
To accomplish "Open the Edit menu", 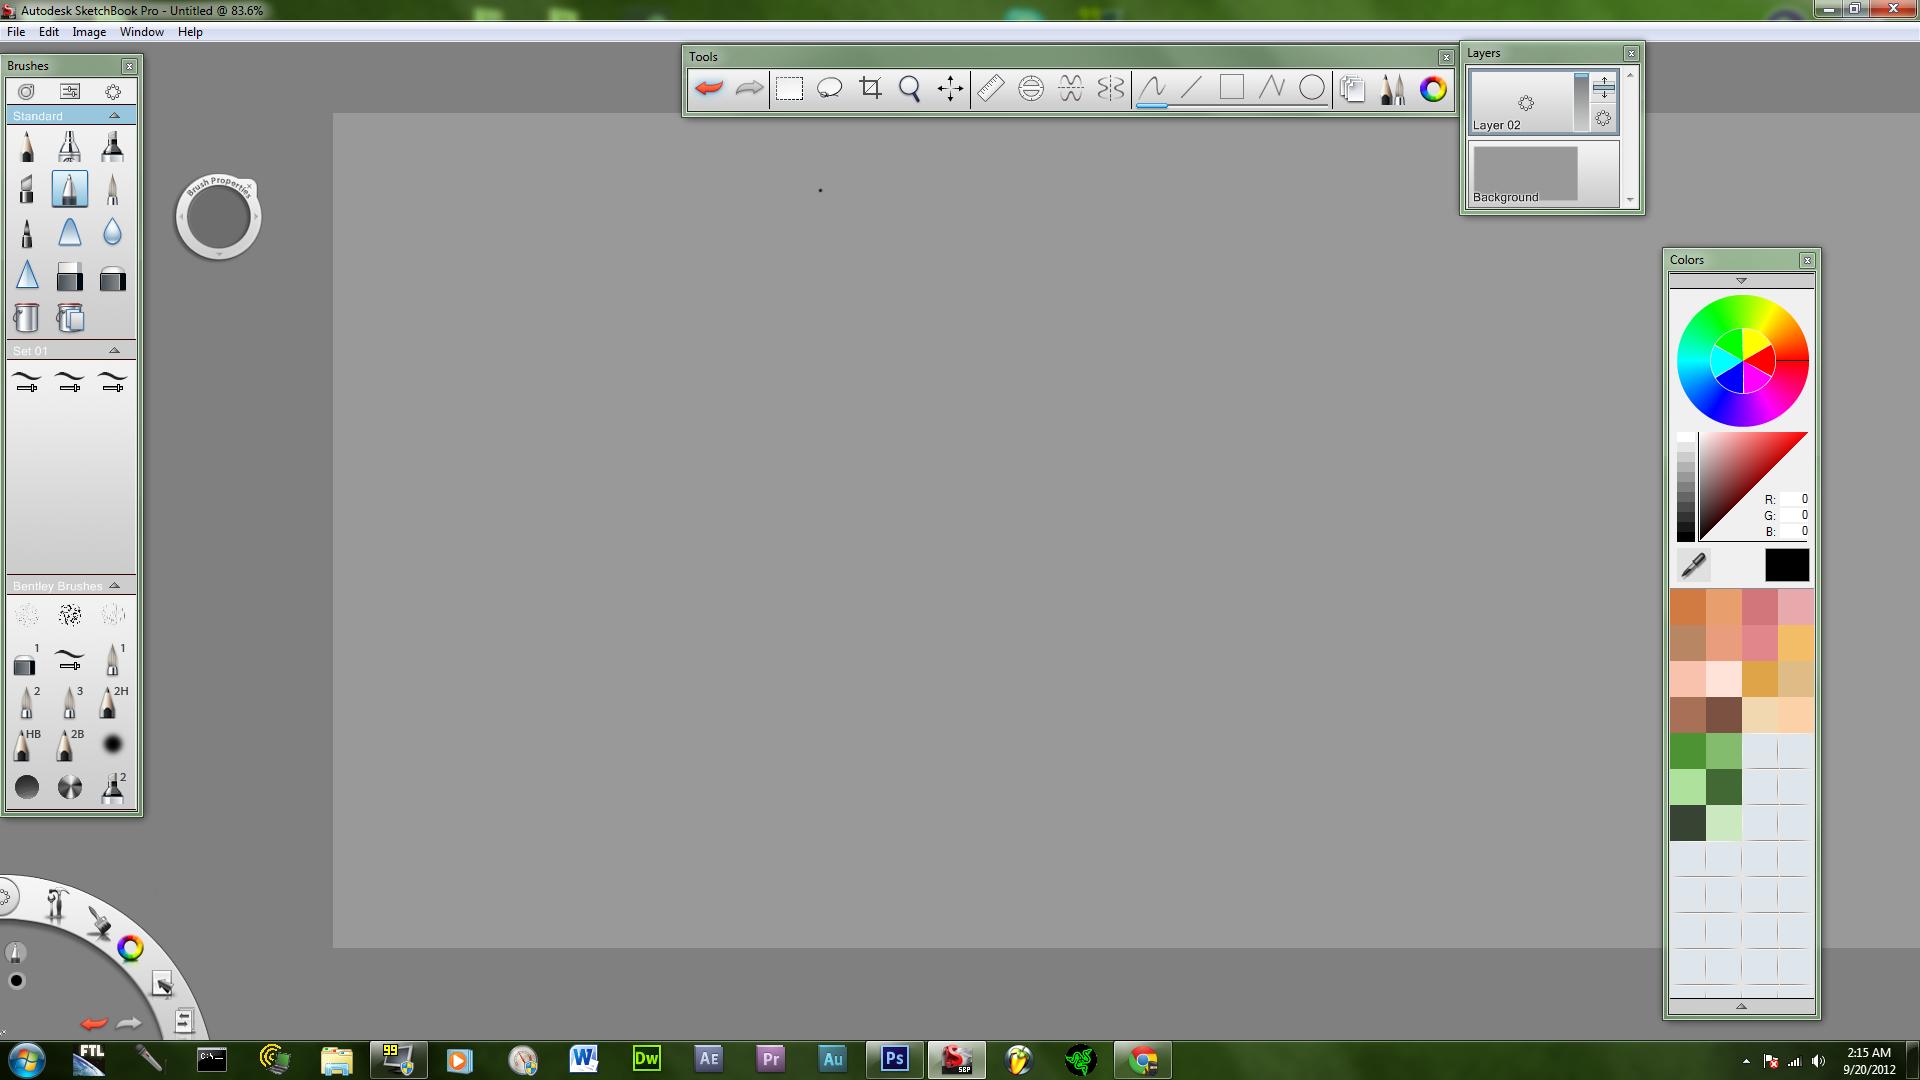I will [49, 32].
